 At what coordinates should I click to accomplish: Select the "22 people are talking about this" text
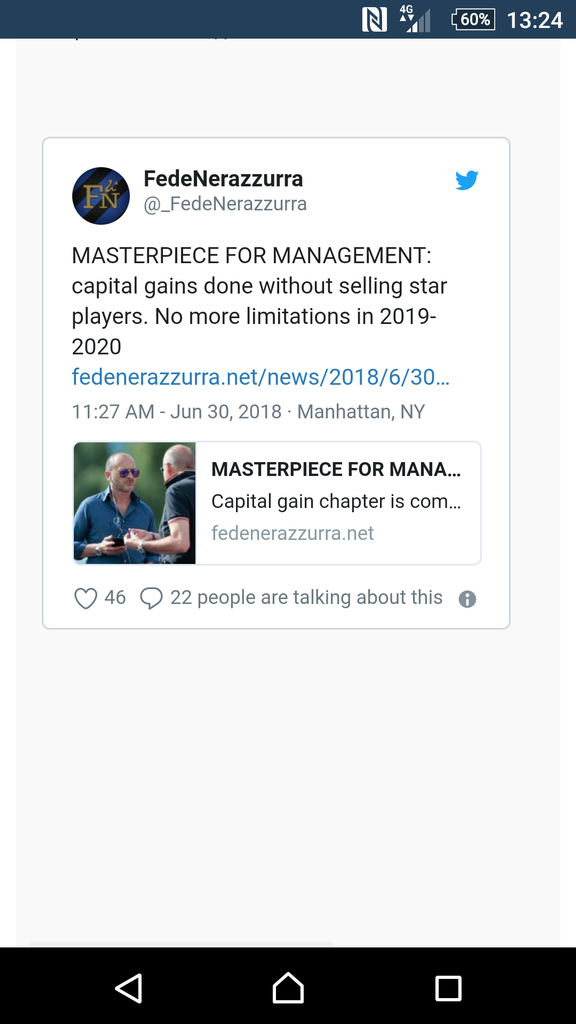coord(306,598)
